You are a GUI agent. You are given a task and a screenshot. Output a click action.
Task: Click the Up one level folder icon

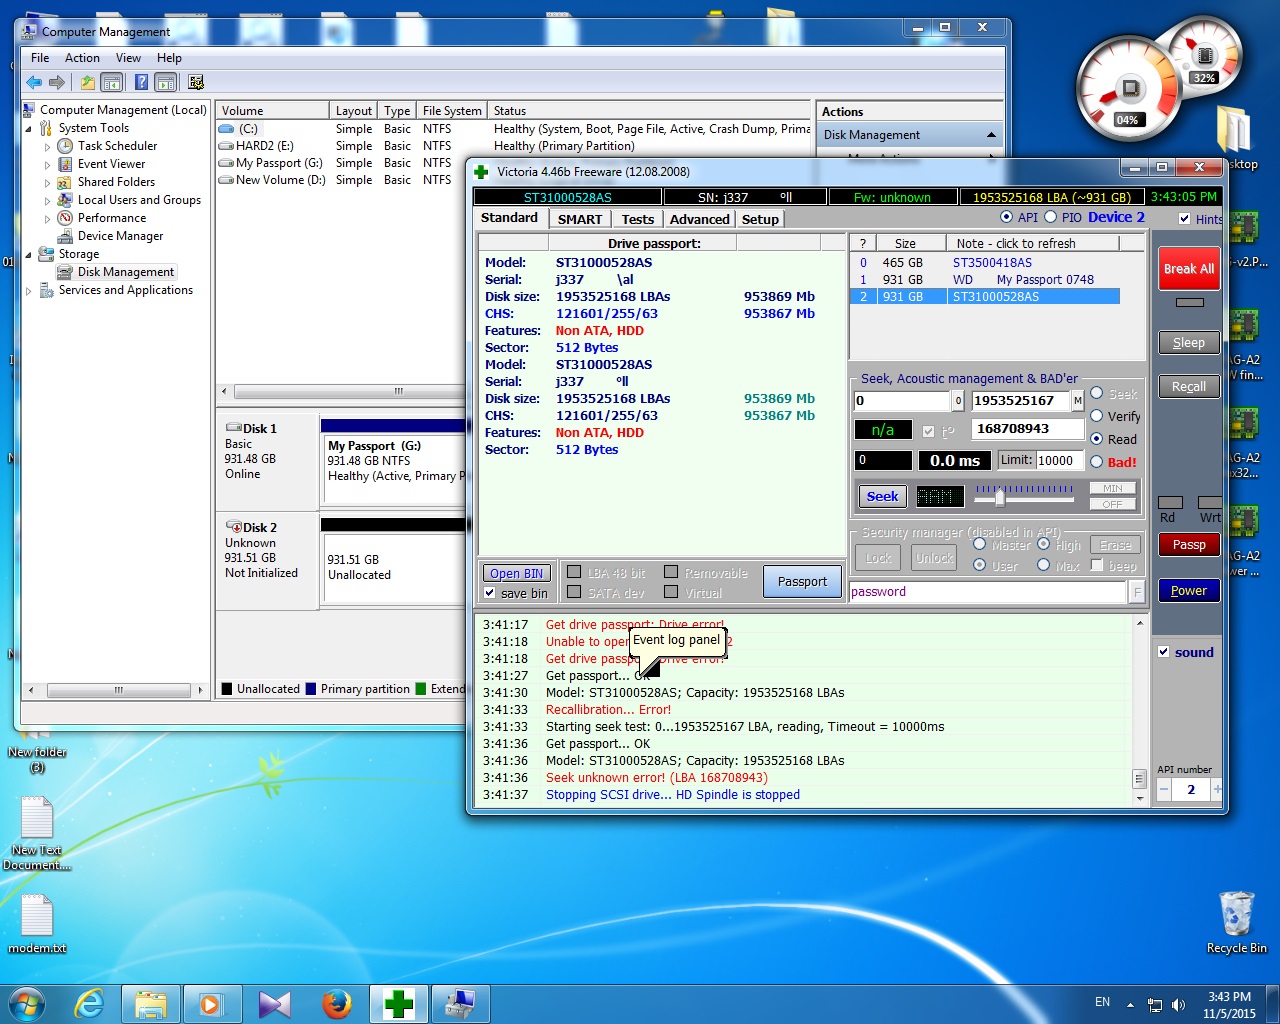[x=88, y=82]
